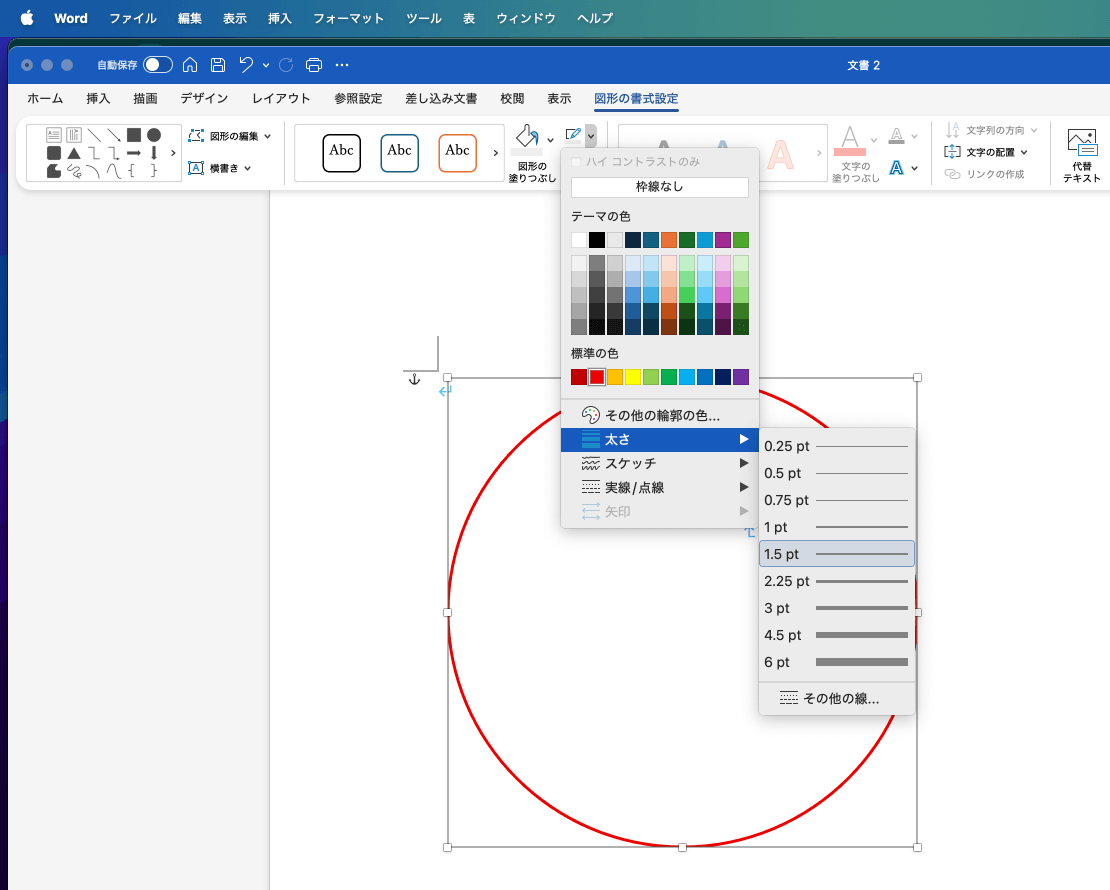Viewport: 1110px width, 890px height.
Task: Switch to the レイアウト ribbon tab
Action: [x=281, y=98]
